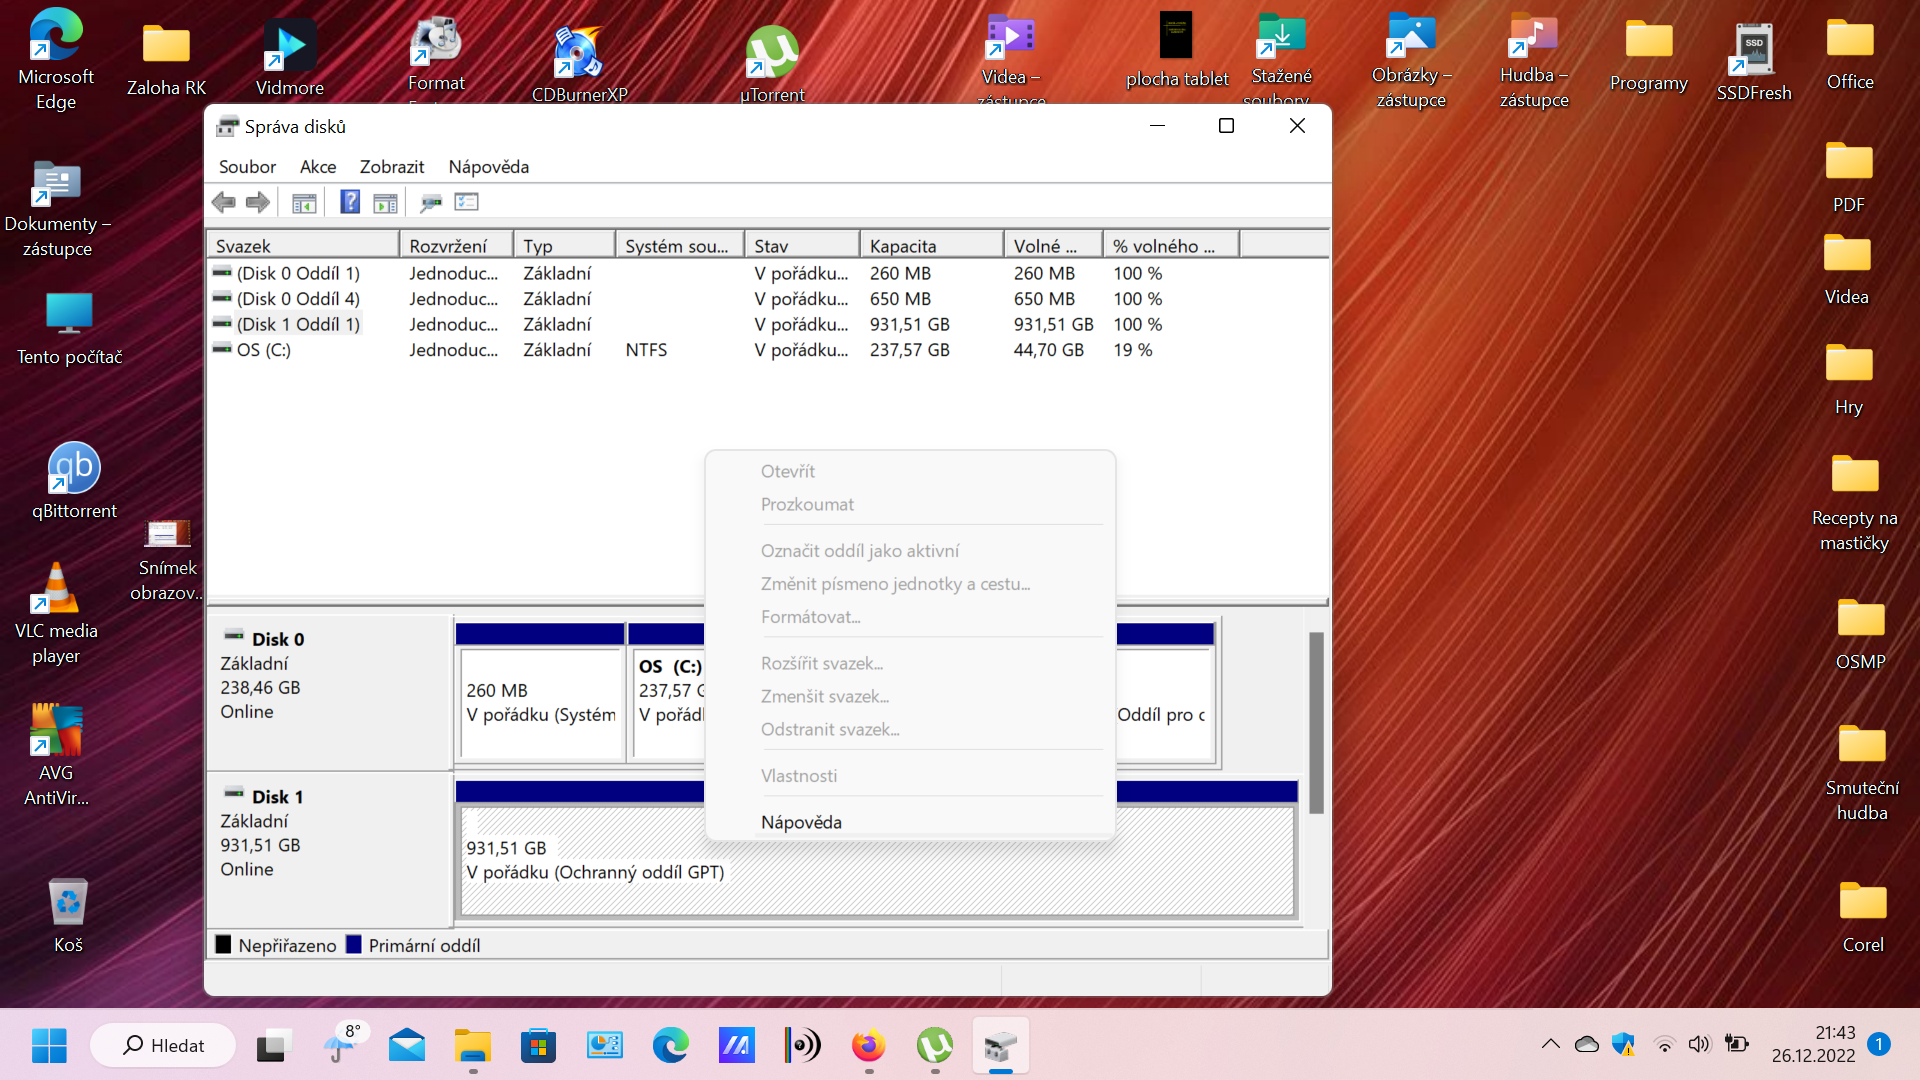This screenshot has height=1080, width=1920.
Task: Click the show/hide console tree icon
Action: [x=304, y=202]
